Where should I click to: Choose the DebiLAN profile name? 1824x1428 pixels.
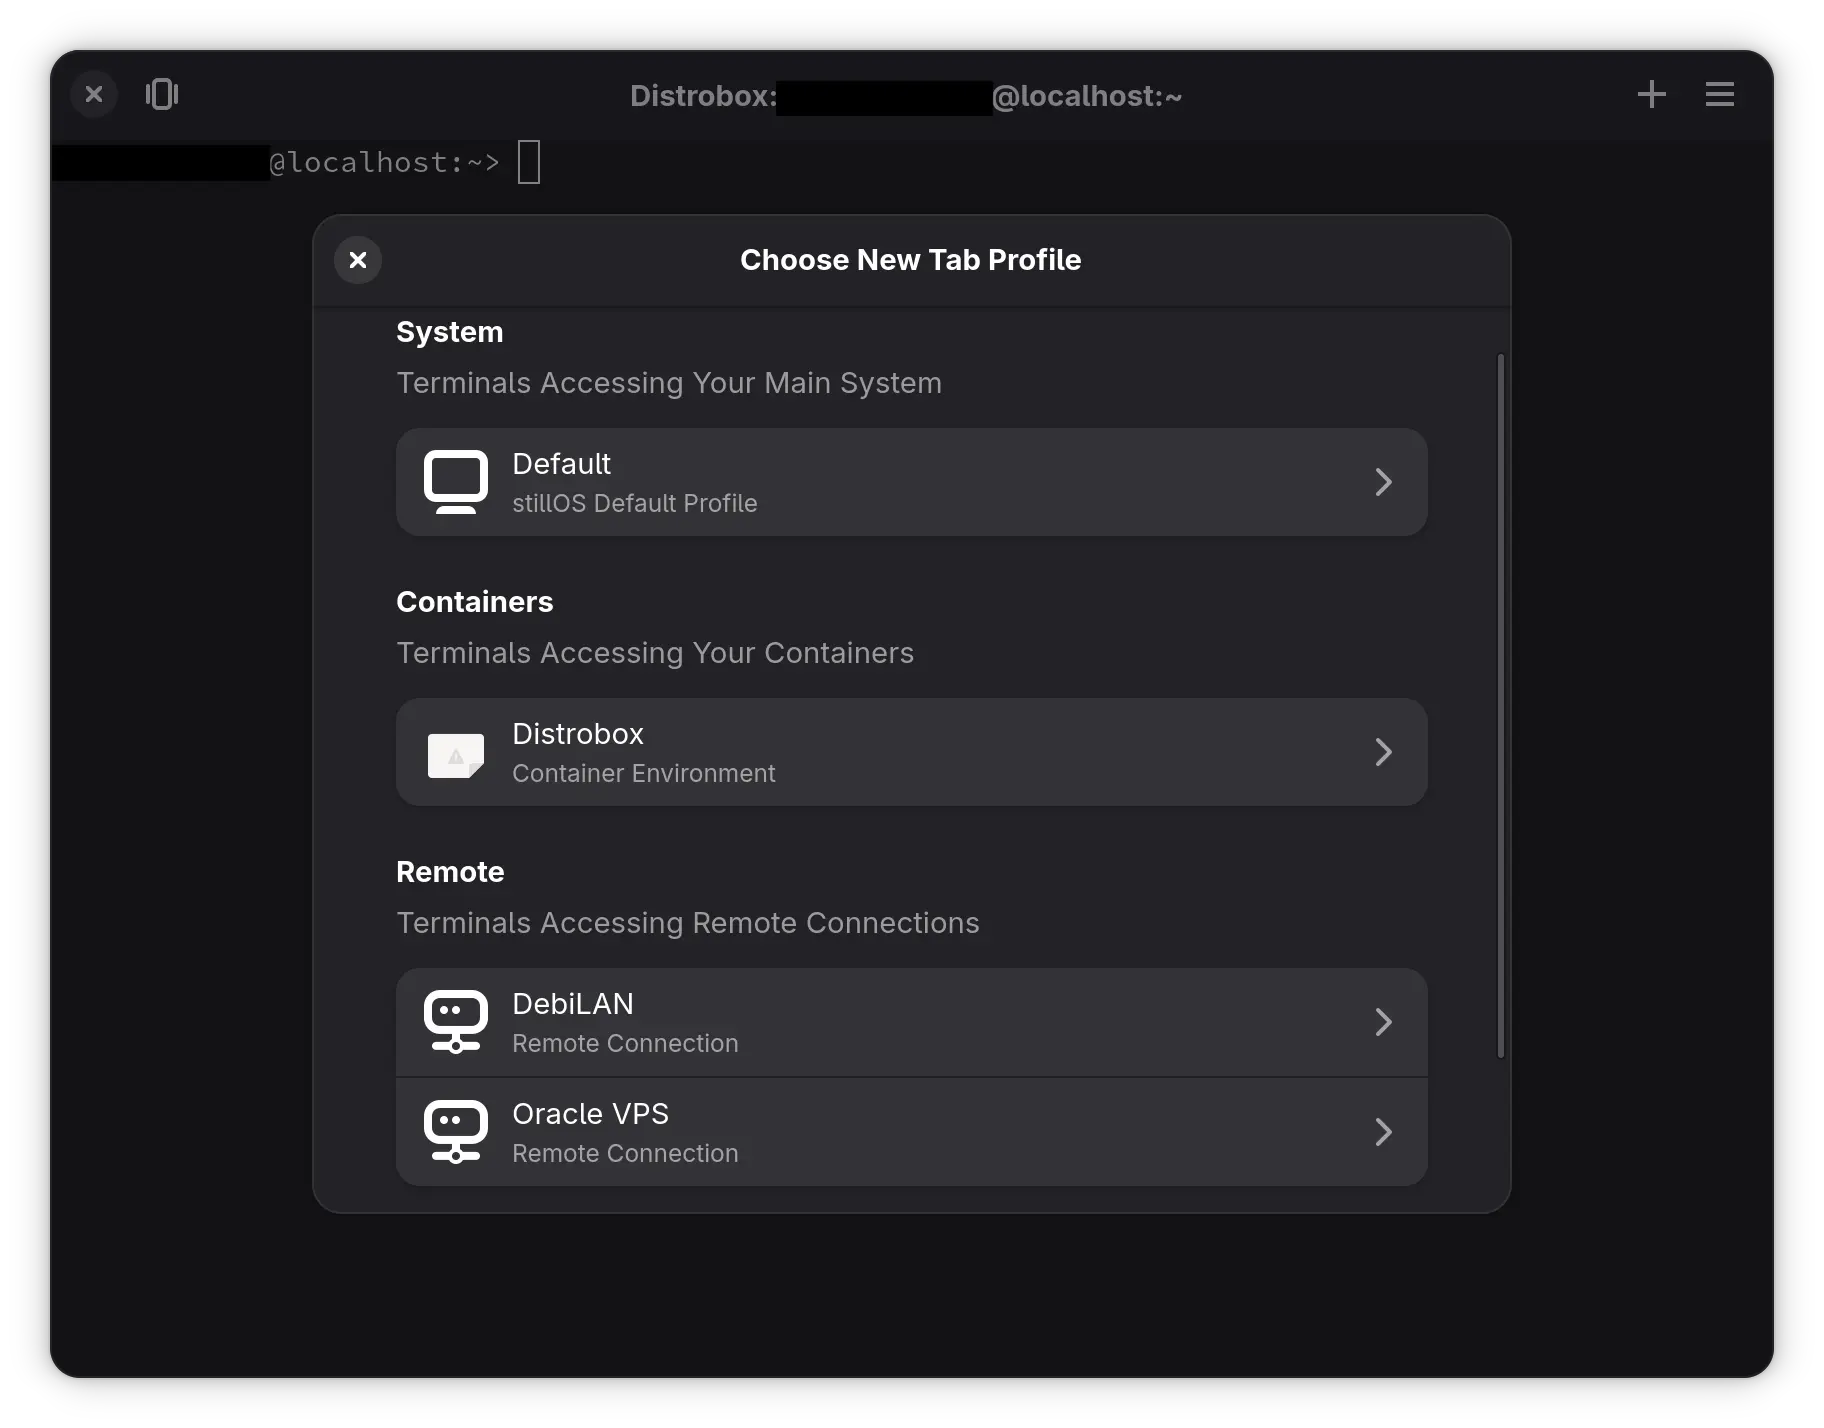[x=573, y=1004]
